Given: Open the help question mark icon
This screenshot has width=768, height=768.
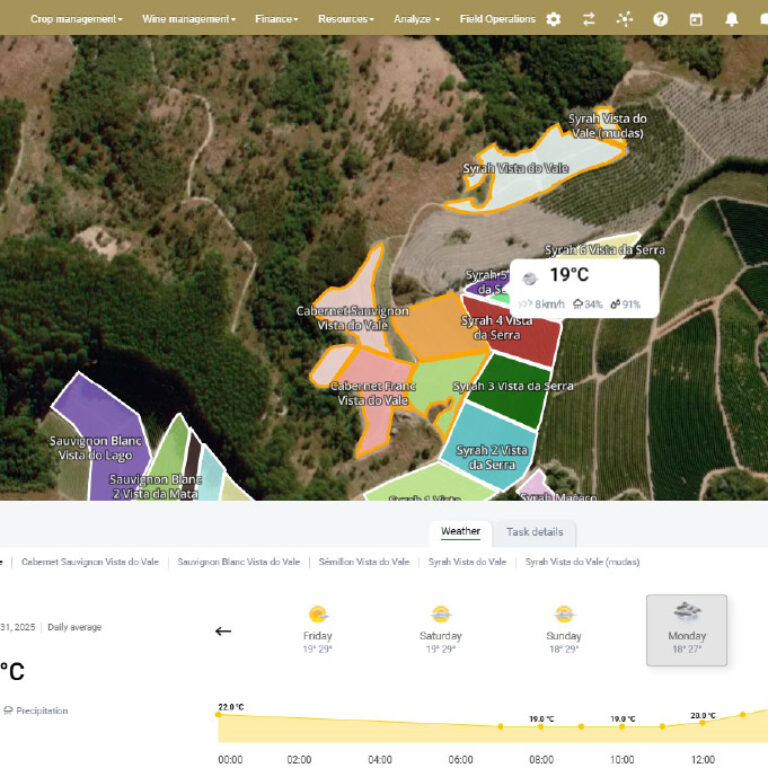Looking at the screenshot, I should point(660,19).
